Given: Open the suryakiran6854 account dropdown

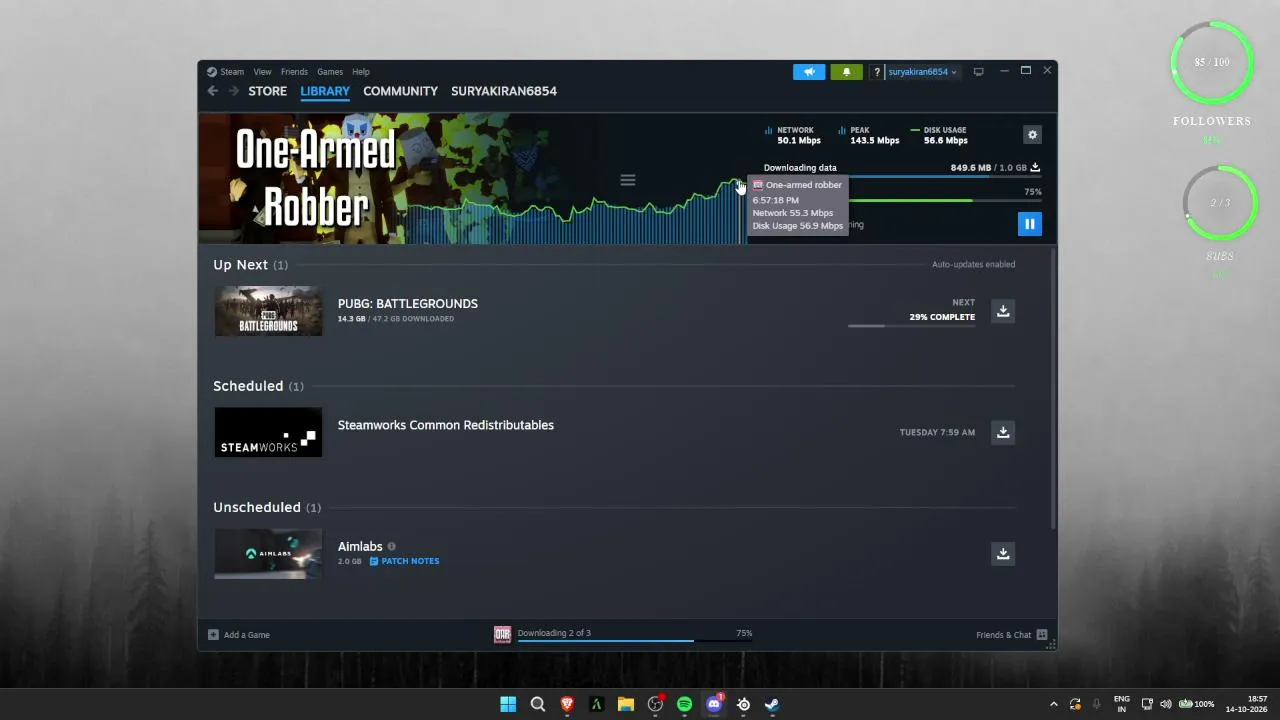Looking at the screenshot, I should coord(923,72).
